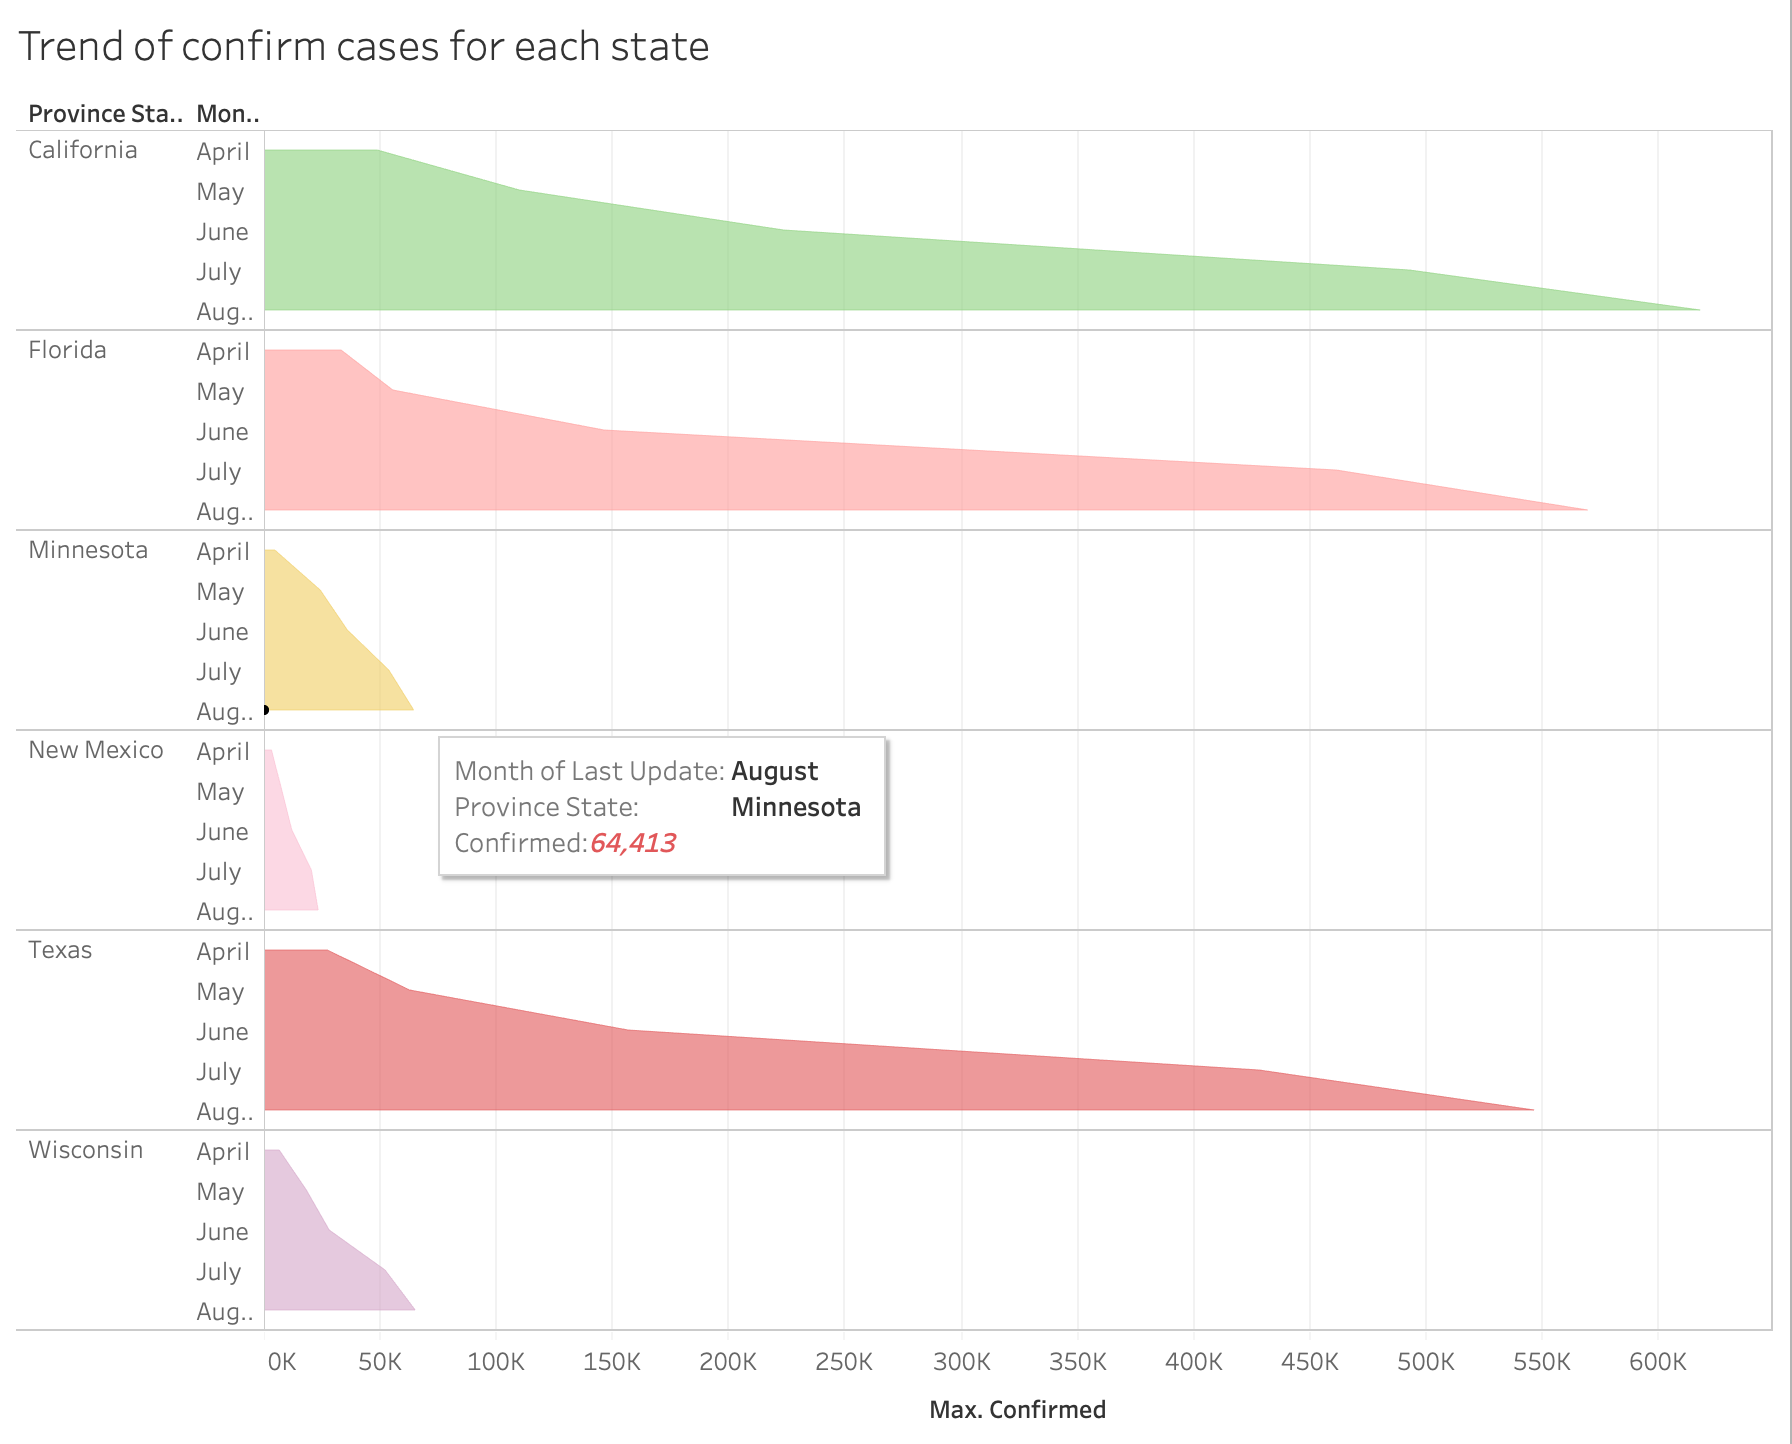Select the Florida row header
Viewport: 1792px width, 1444px height.
tap(67, 350)
